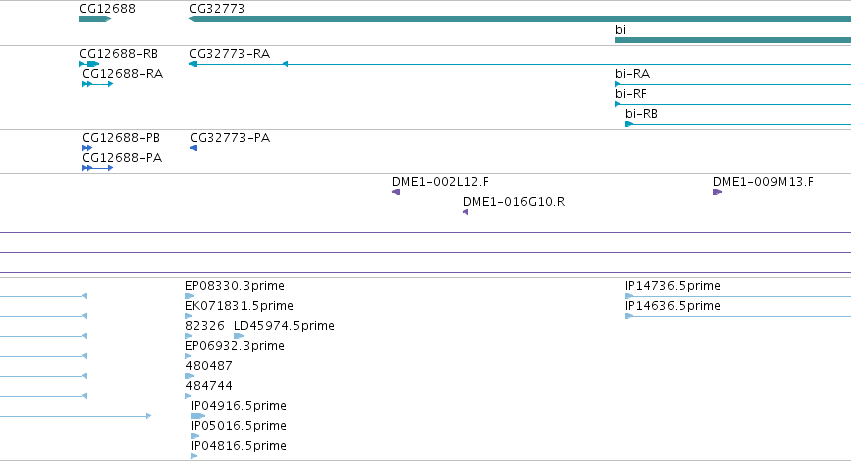
Task: Click the bi-RB transcript start glyph
Action: click(629, 124)
